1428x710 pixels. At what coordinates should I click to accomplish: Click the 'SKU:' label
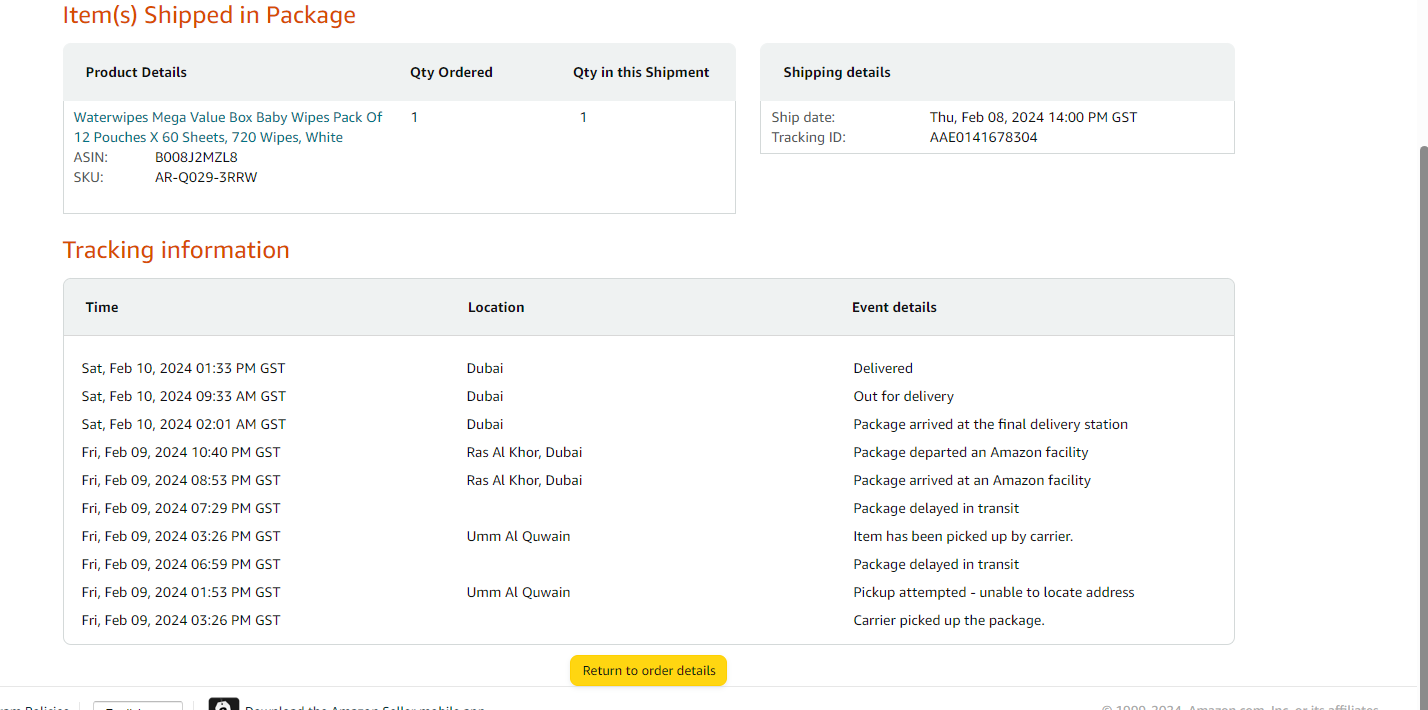(x=88, y=177)
